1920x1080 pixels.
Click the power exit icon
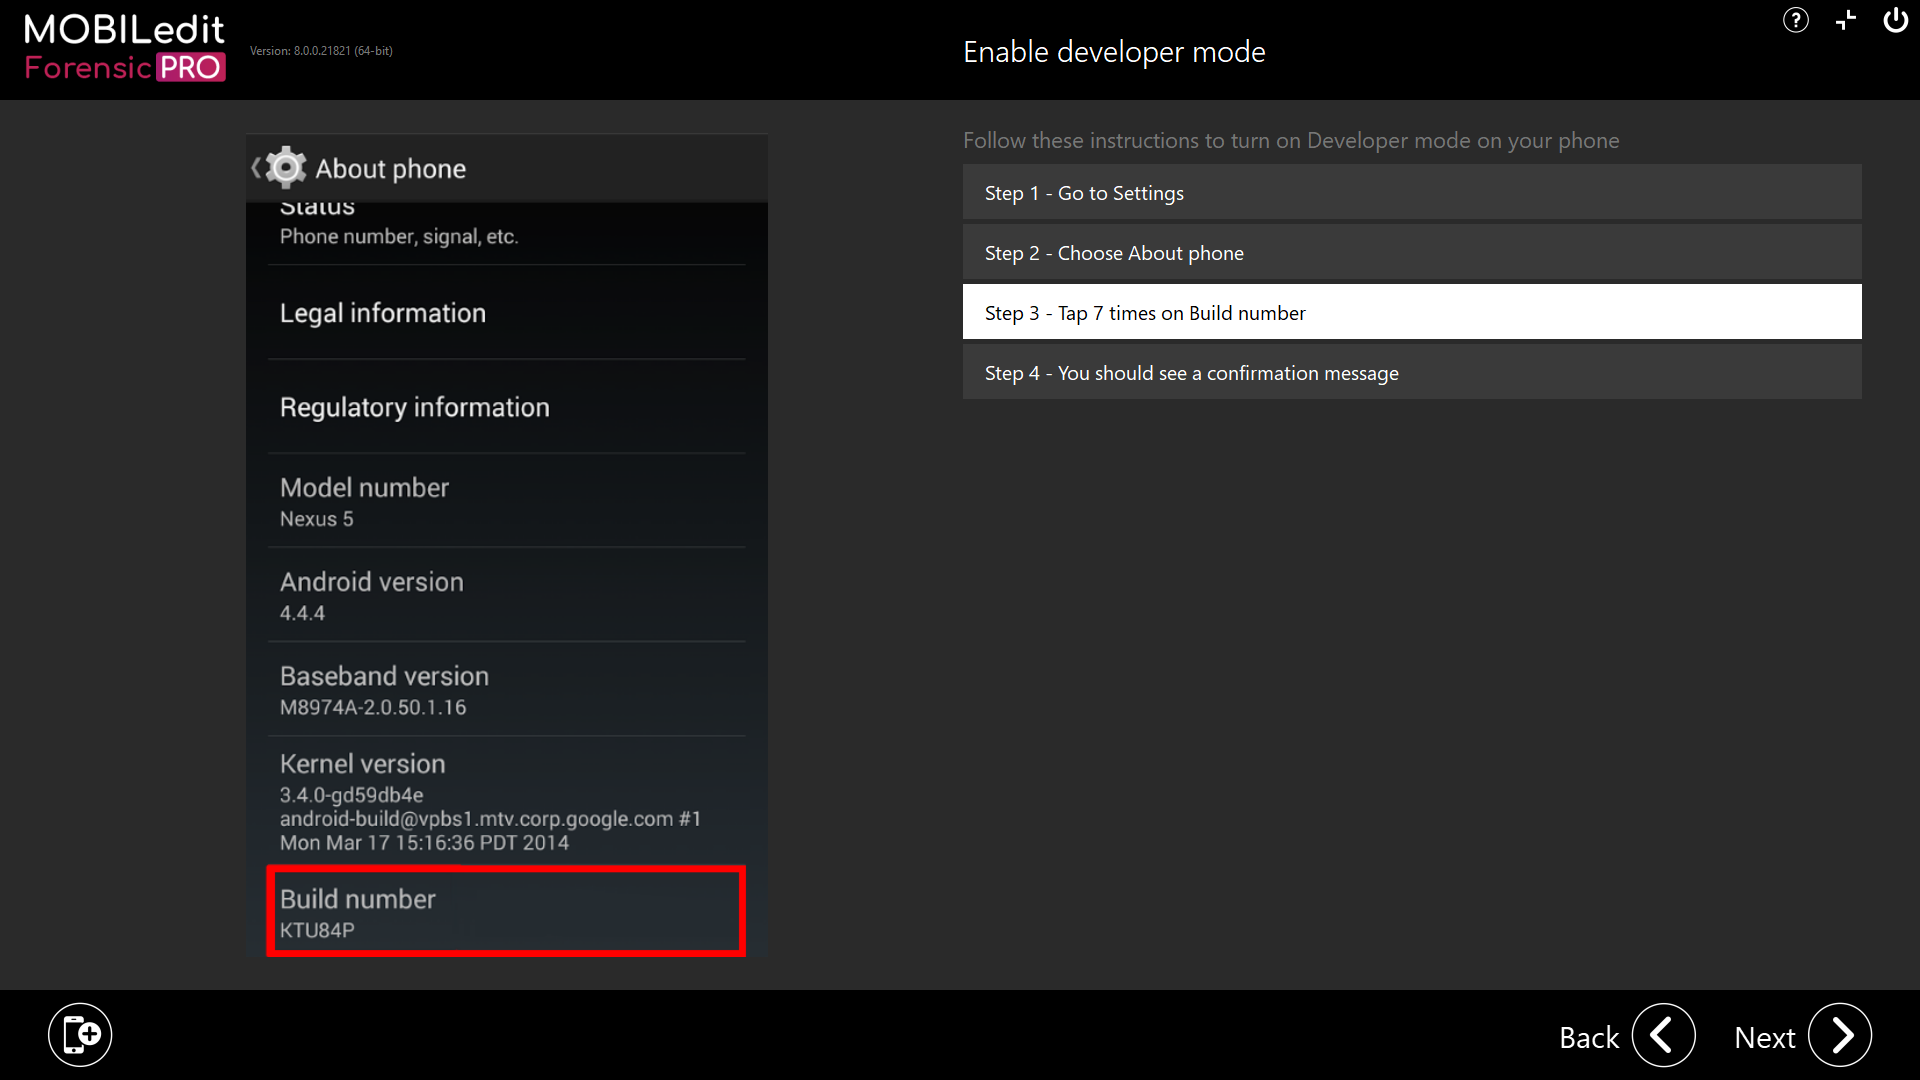coord(1895,20)
